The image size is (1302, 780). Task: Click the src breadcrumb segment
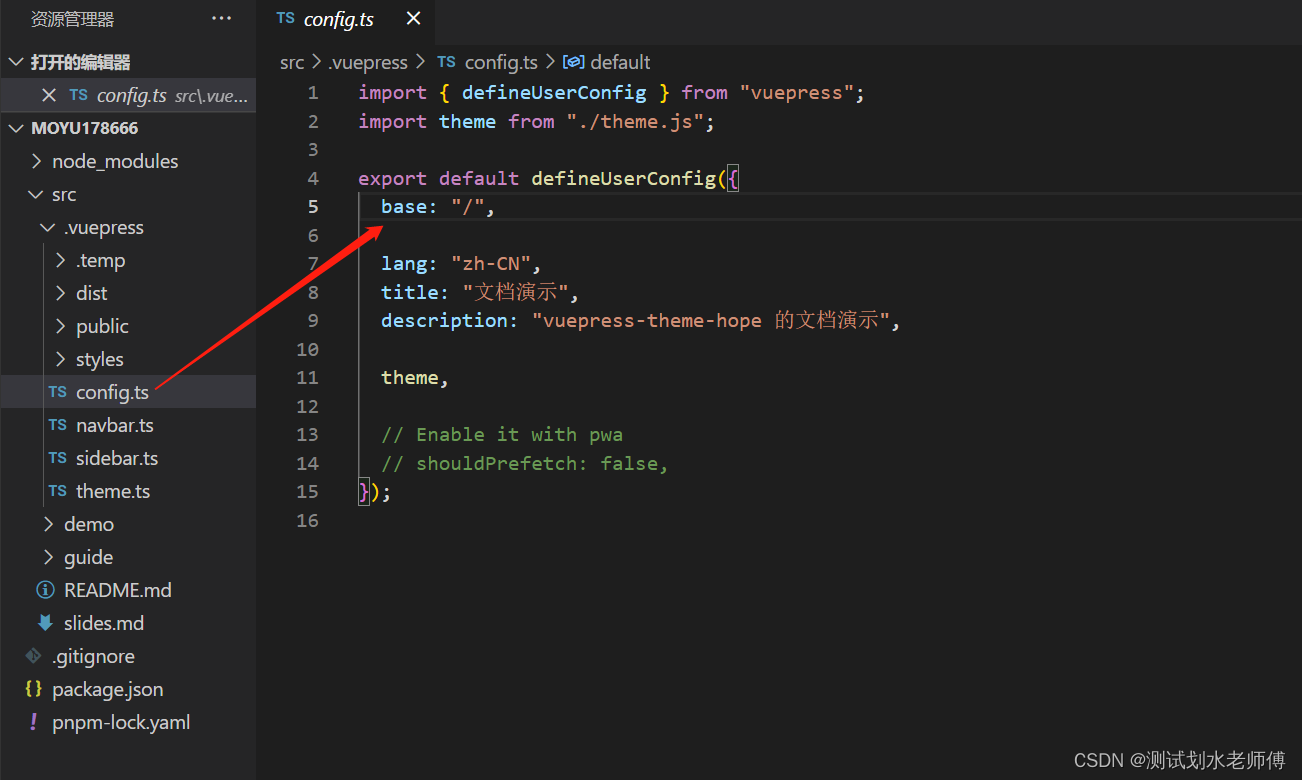pyautogui.click(x=292, y=62)
